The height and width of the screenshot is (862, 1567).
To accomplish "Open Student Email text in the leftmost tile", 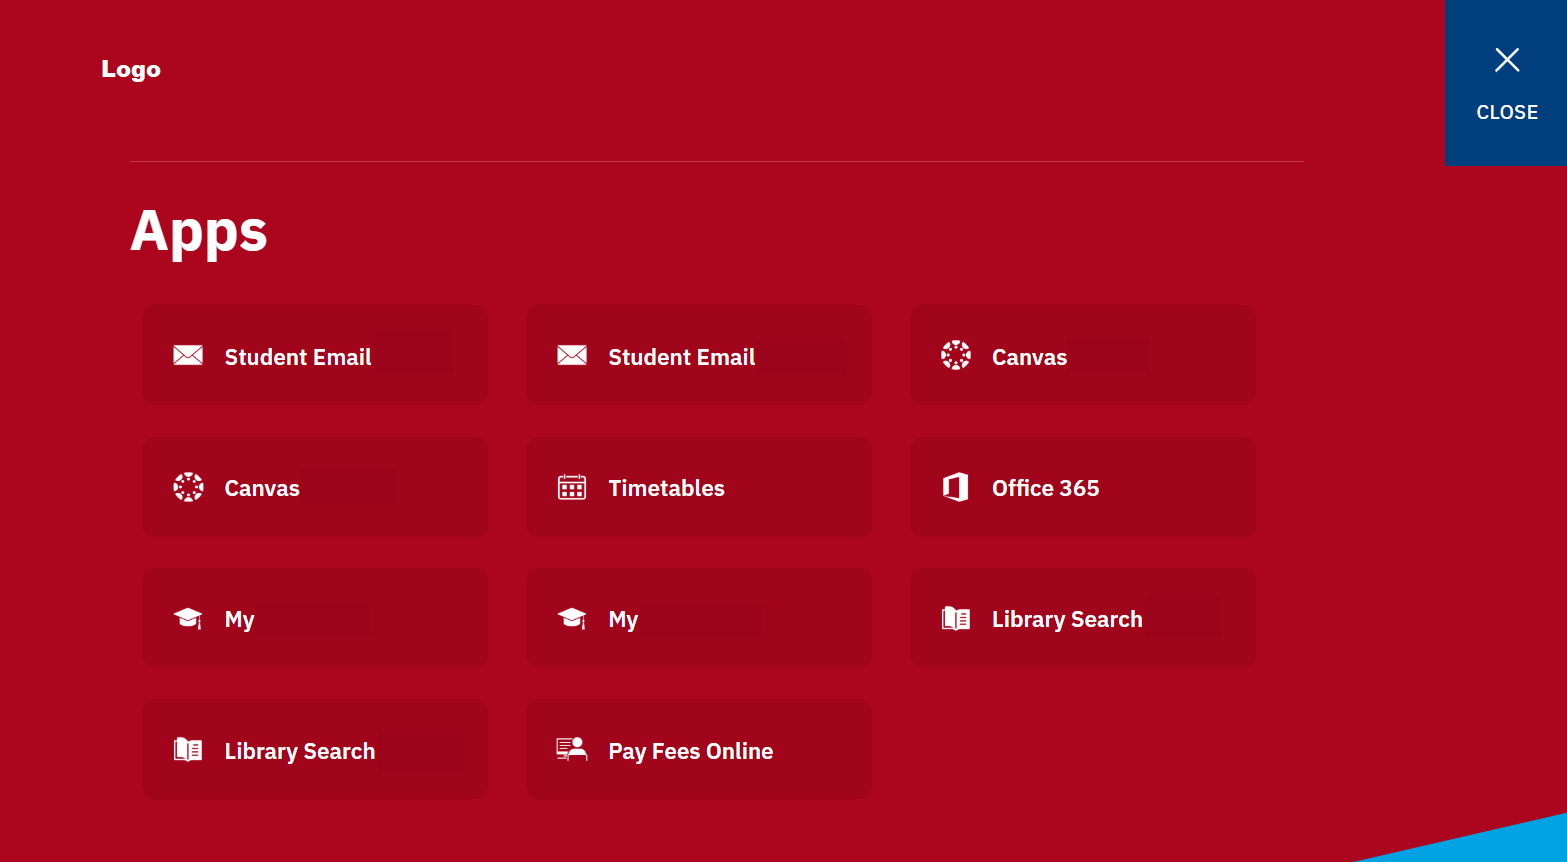I will tap(298, 357).
